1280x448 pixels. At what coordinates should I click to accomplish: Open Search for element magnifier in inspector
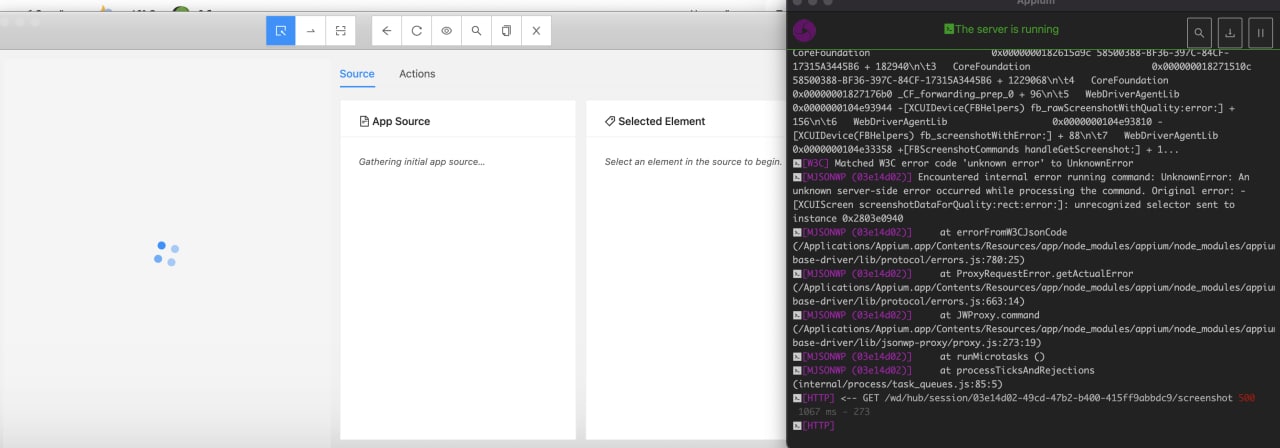point(477,31)
